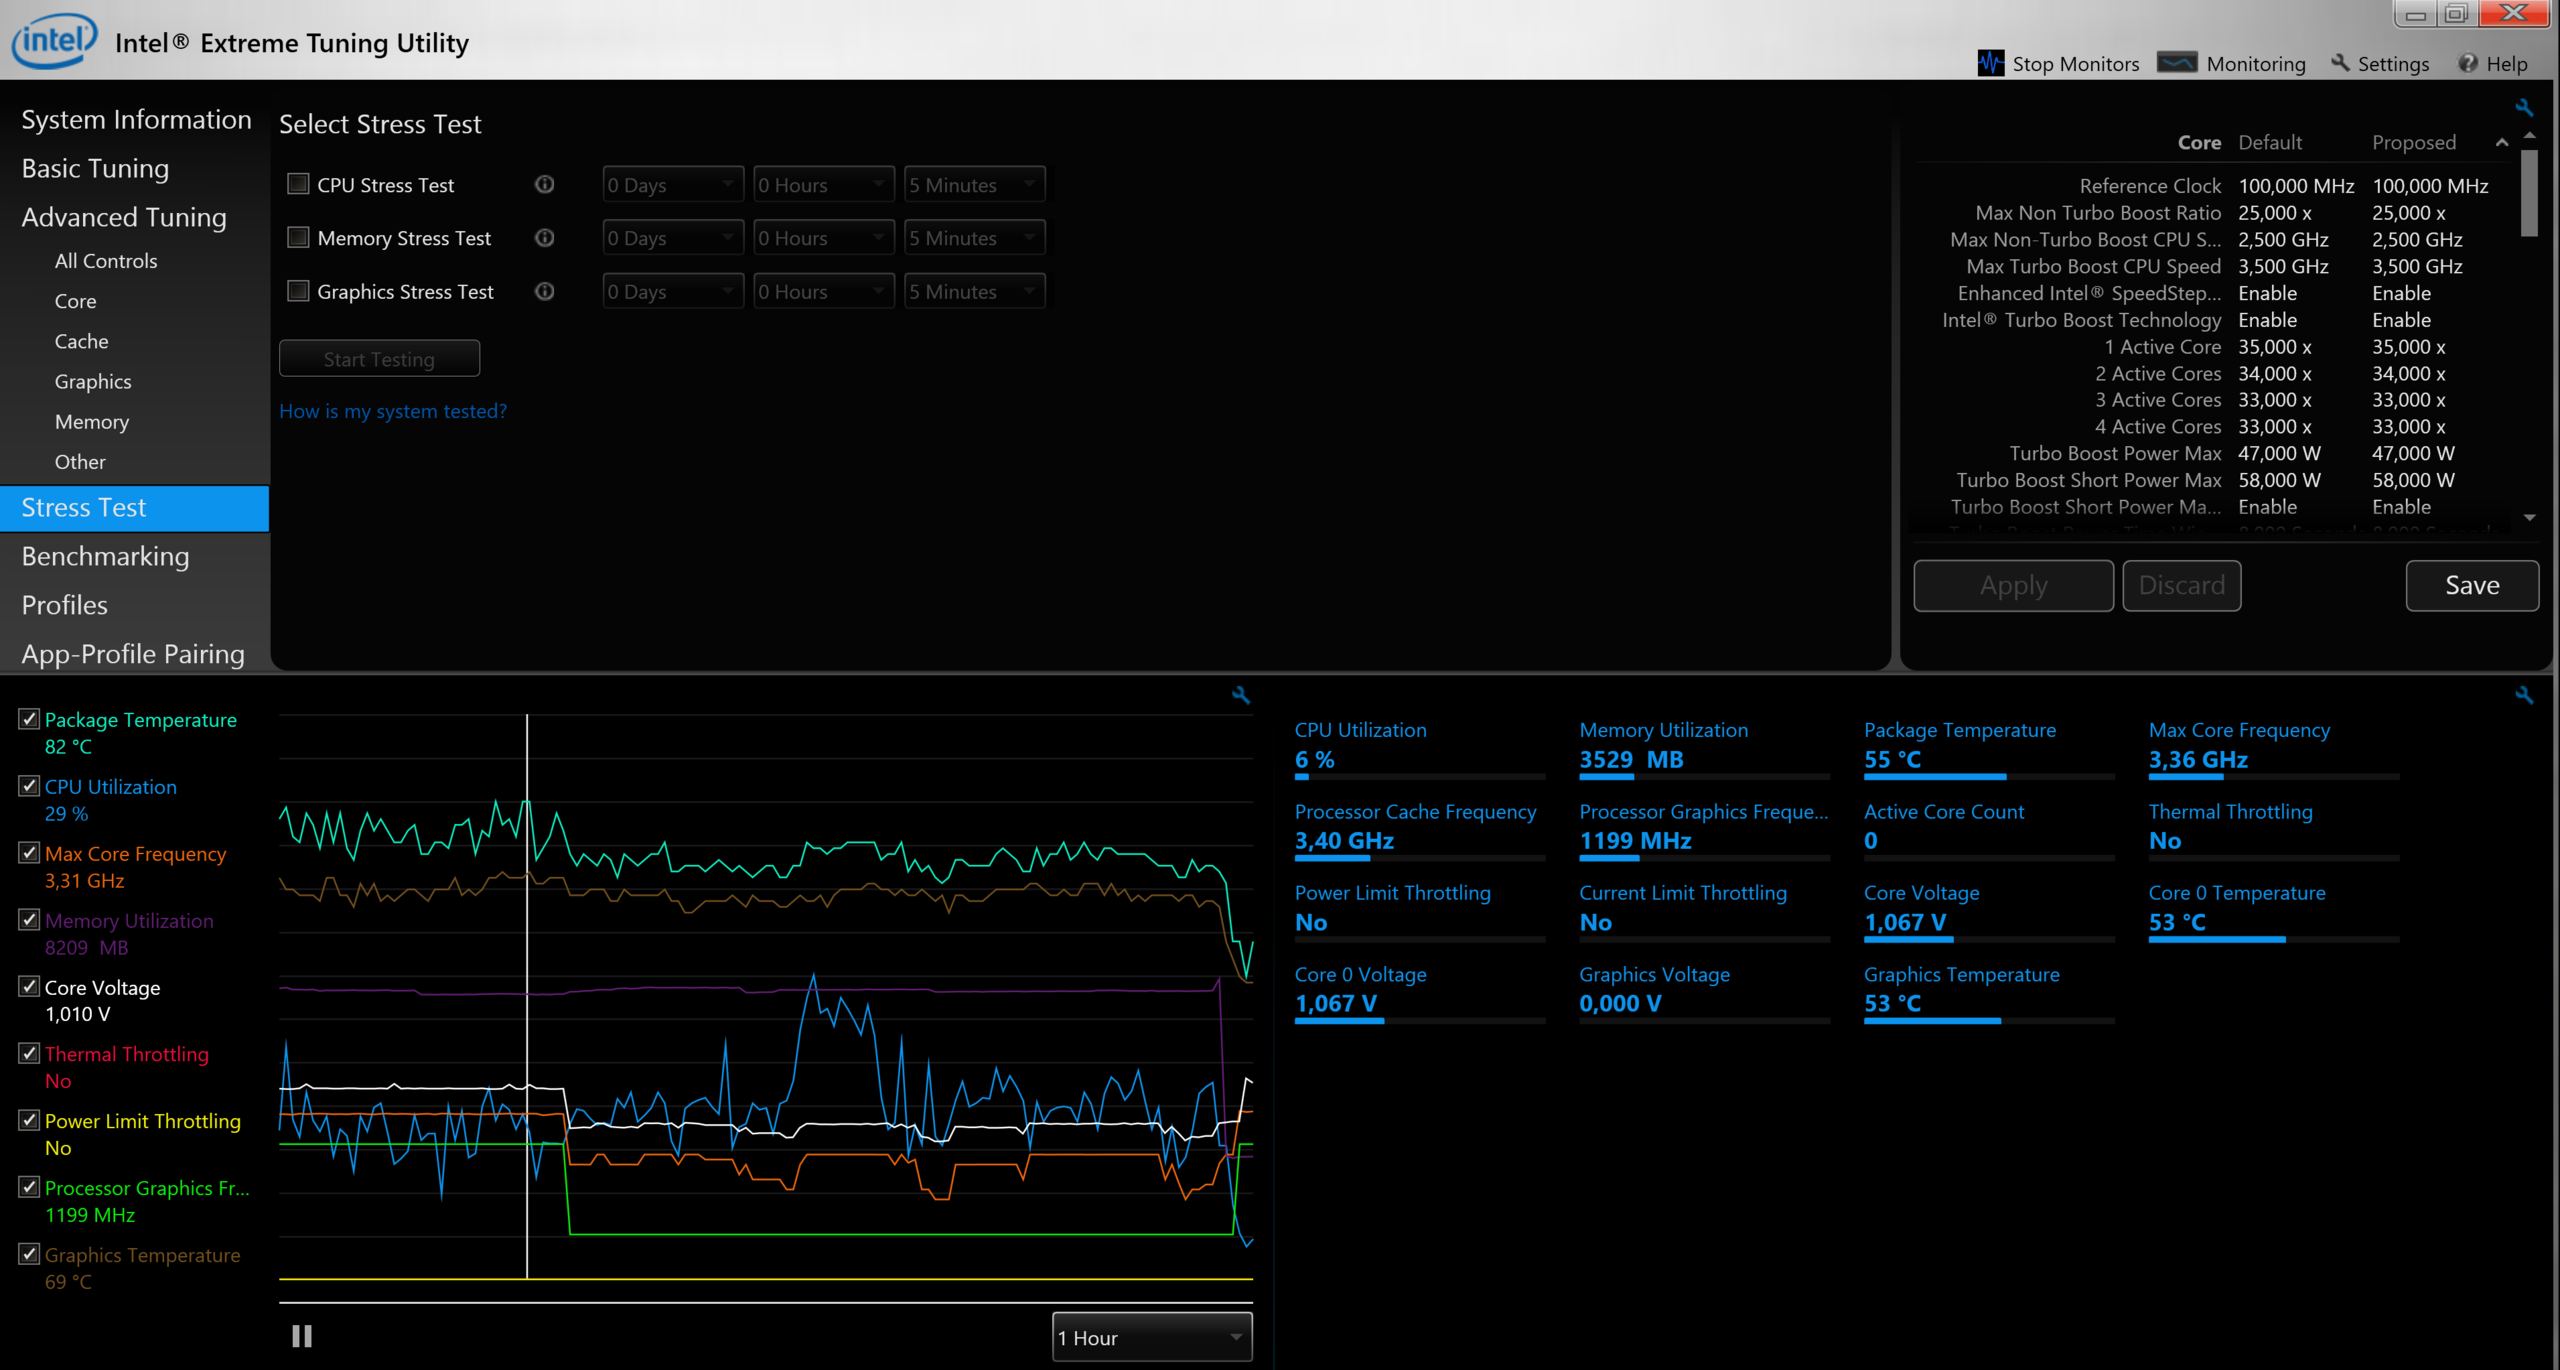
Task: Collapse the Core settings section chevron
Action: pos(2502,143)
